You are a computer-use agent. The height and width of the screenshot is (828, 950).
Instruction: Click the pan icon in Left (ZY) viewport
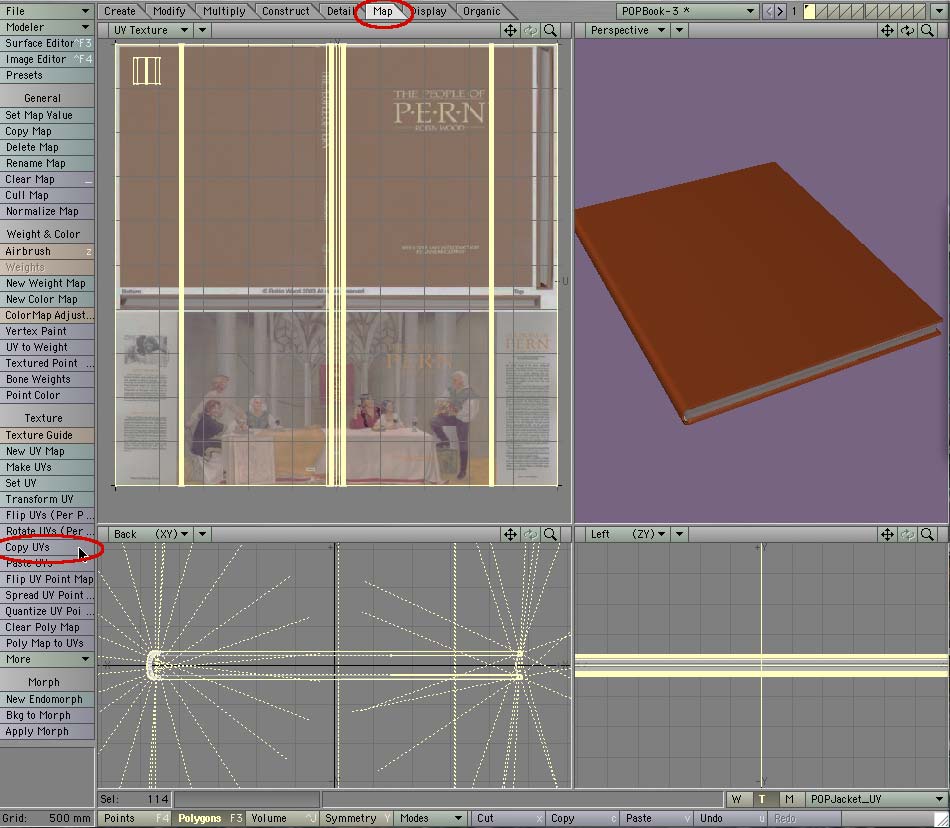pyautogui.click(x=887, y=534)
